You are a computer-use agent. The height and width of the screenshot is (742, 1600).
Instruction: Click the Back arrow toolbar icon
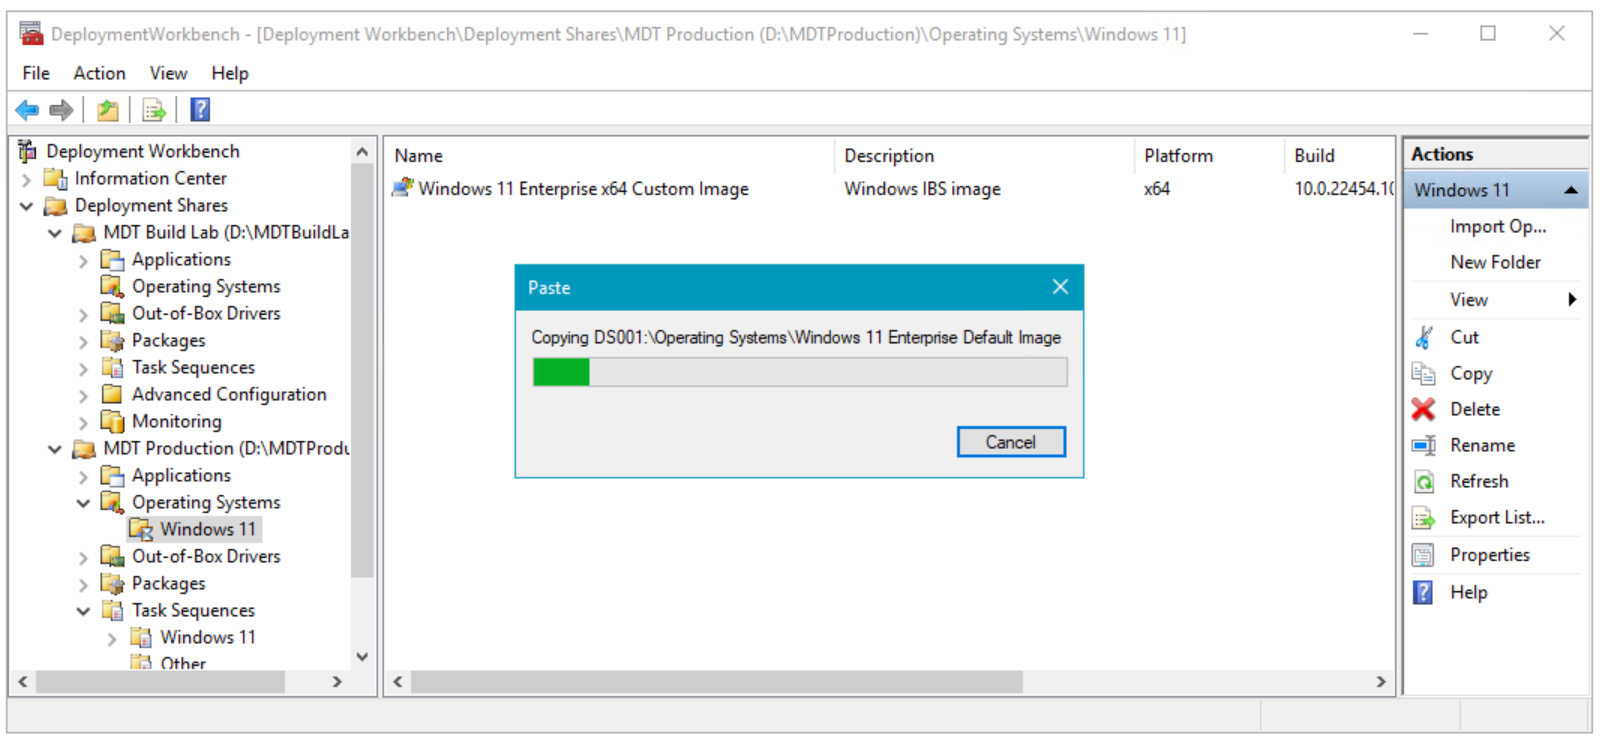click(x=27, y=110)
